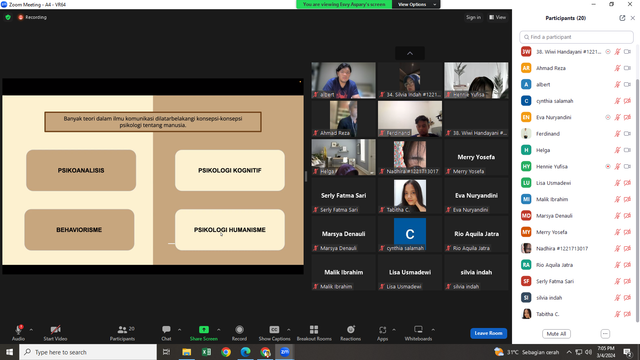Close the Participants panel
This screenshot has height=360, width=640.
[633, 18]
